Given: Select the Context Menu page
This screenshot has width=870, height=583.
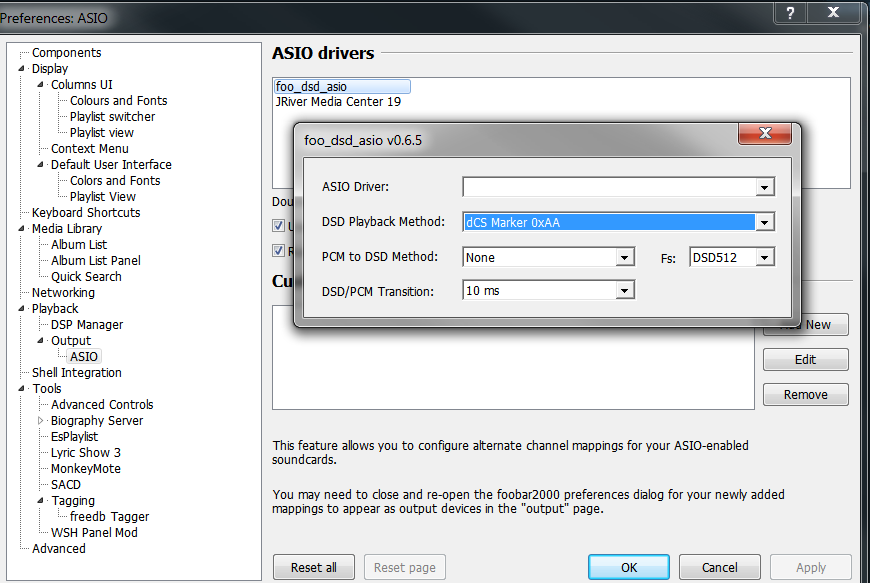Looking at the screenshot, I should coord(90,149).
